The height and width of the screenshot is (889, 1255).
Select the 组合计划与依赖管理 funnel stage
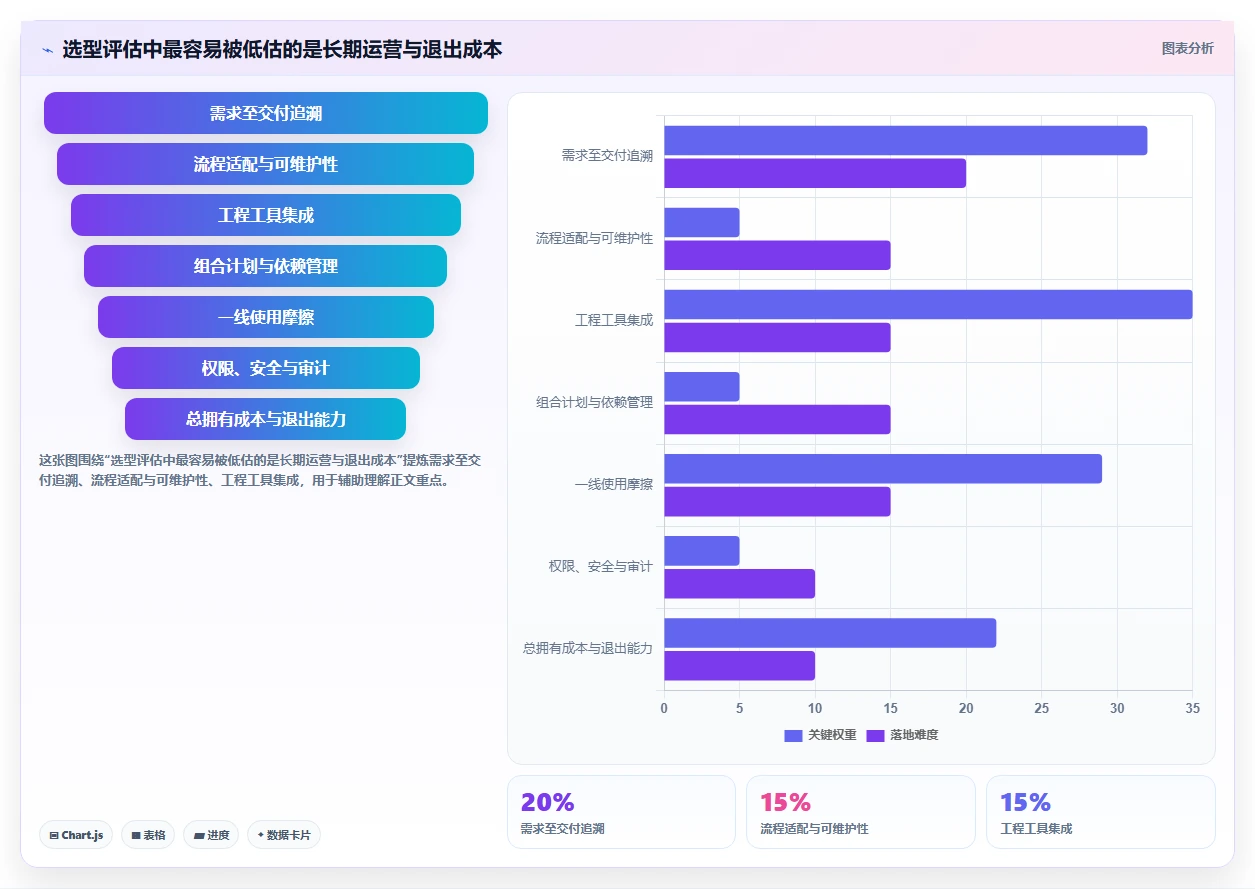click(265, 266)
